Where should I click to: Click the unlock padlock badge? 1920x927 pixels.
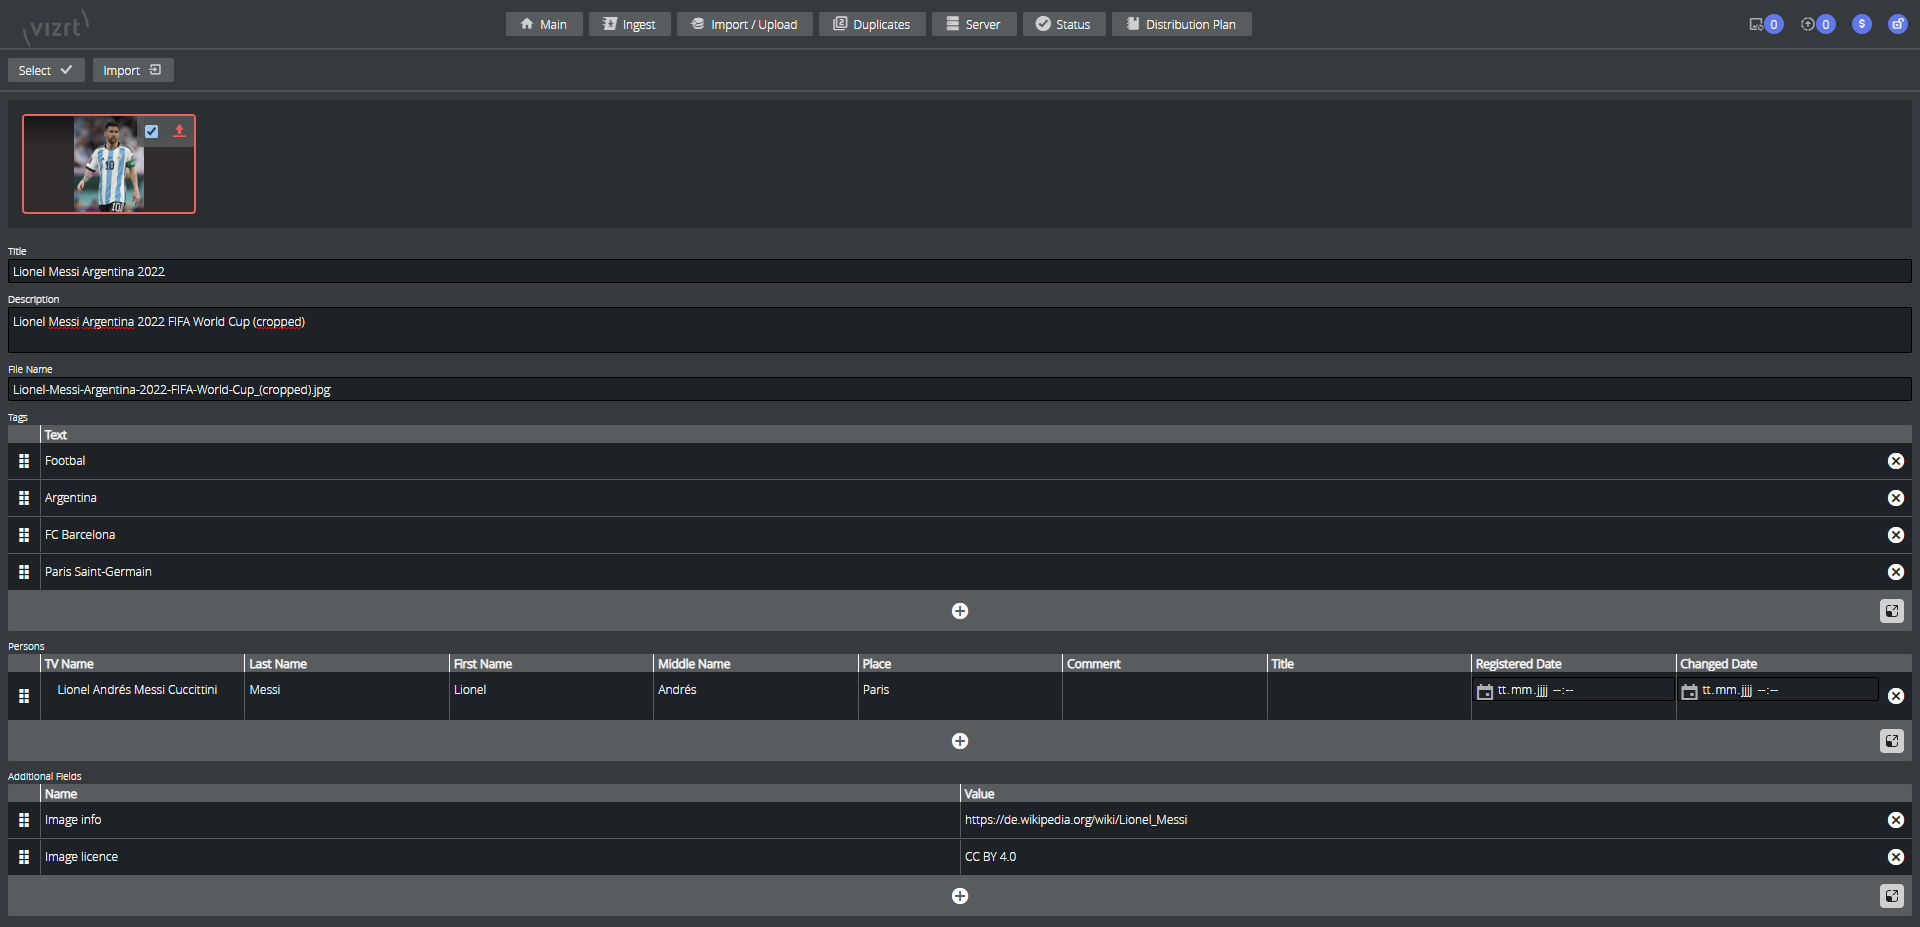(x=1898, y=24)
